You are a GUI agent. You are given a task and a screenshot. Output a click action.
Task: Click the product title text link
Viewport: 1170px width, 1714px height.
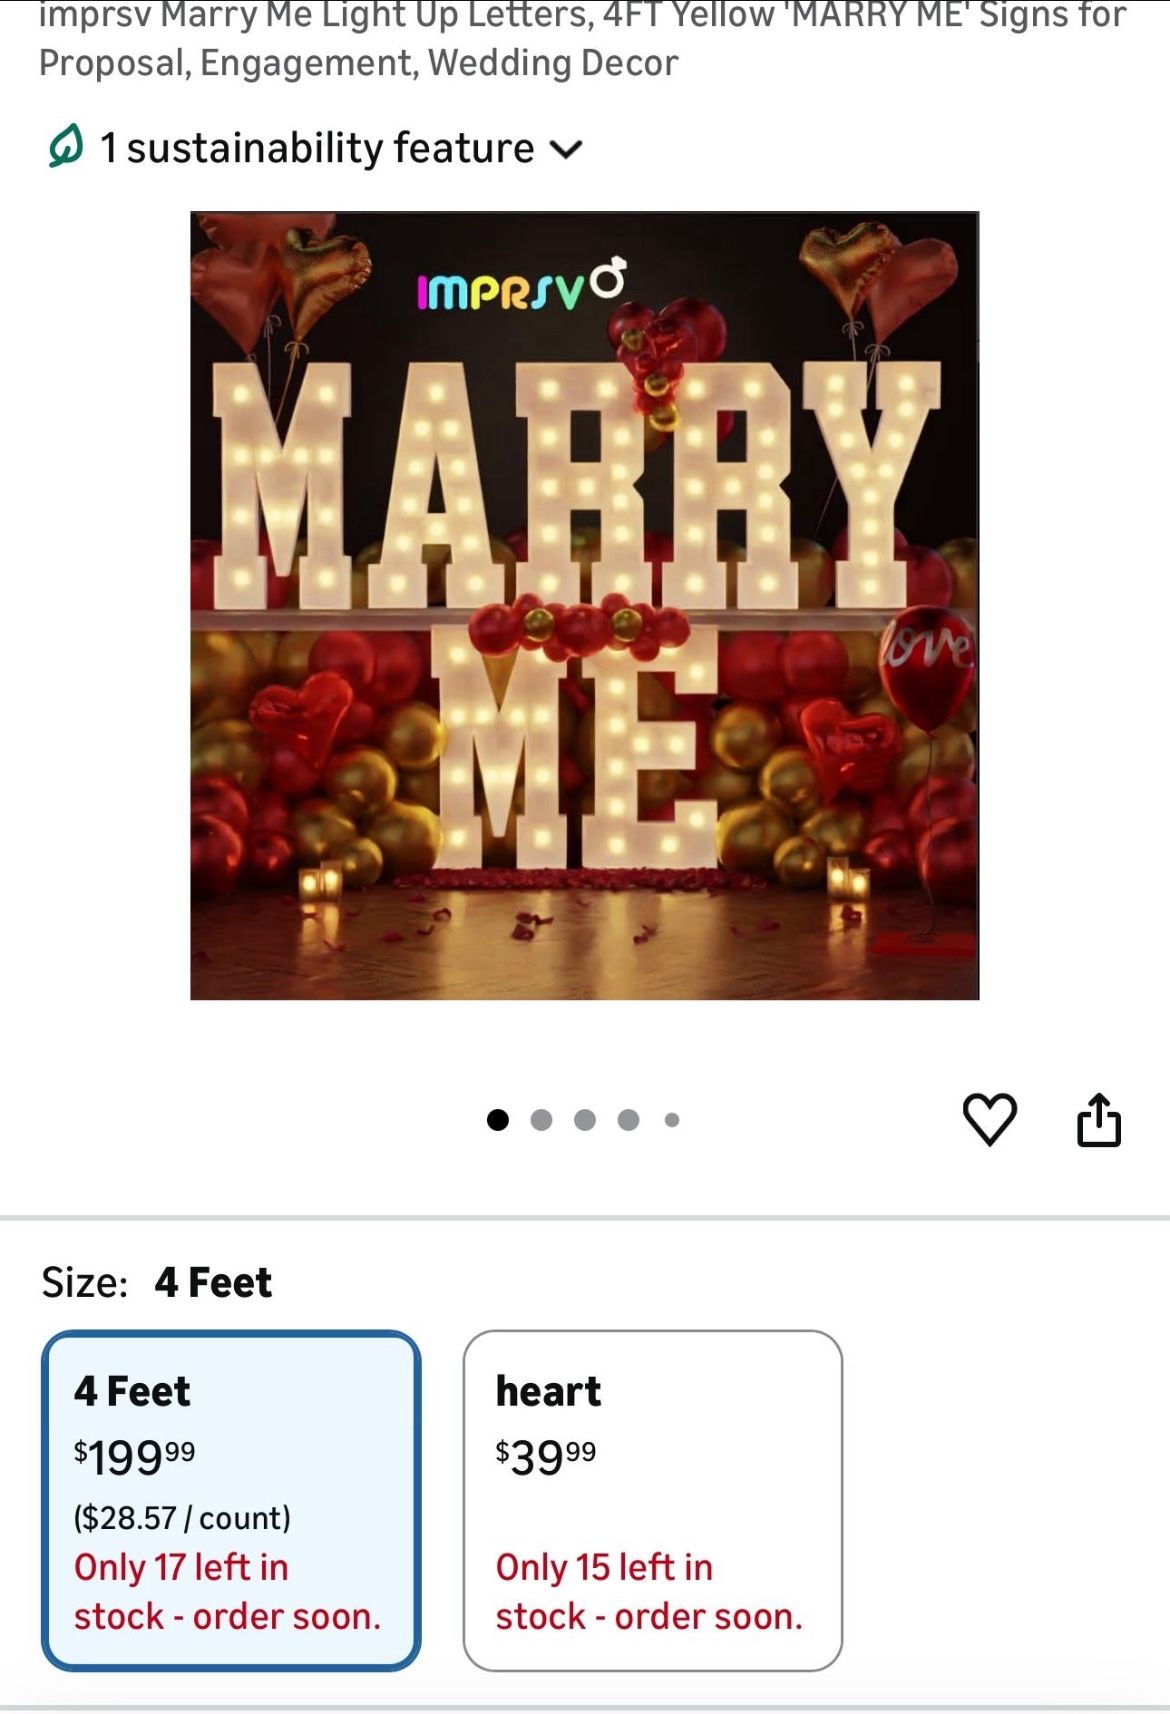[x=584, y=38]
